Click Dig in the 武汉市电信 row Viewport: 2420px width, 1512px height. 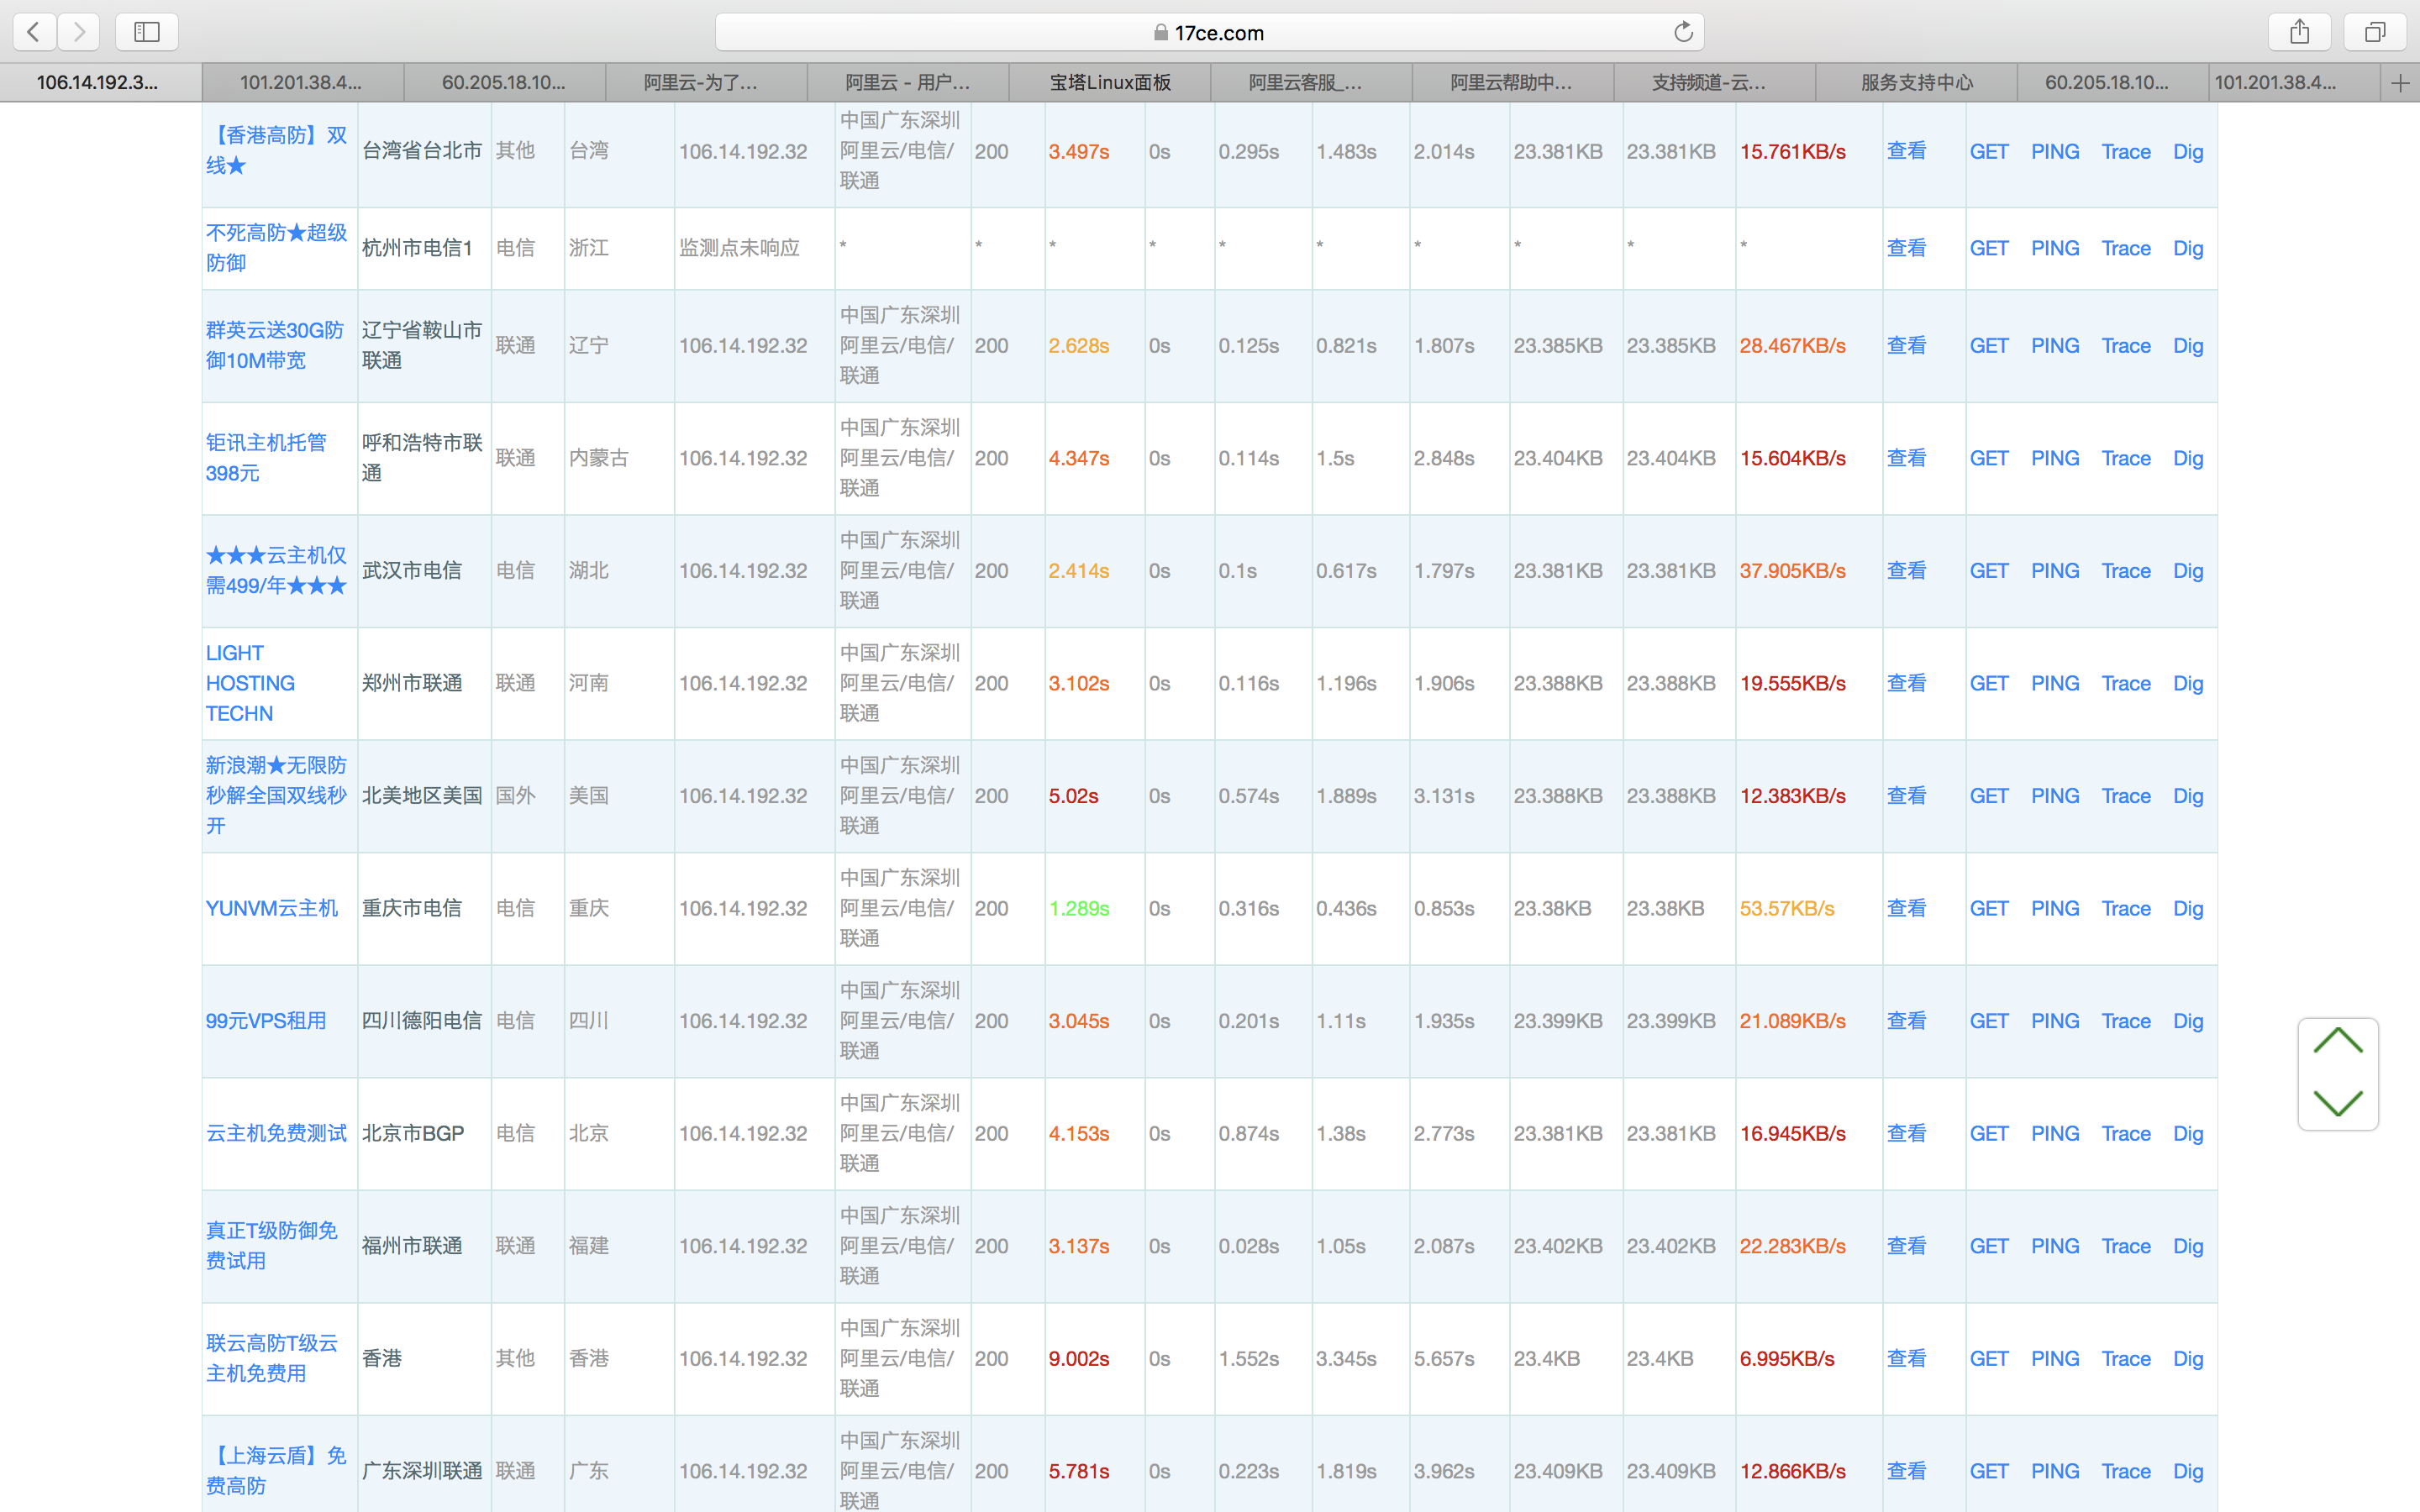click(x=2188, y=570)
